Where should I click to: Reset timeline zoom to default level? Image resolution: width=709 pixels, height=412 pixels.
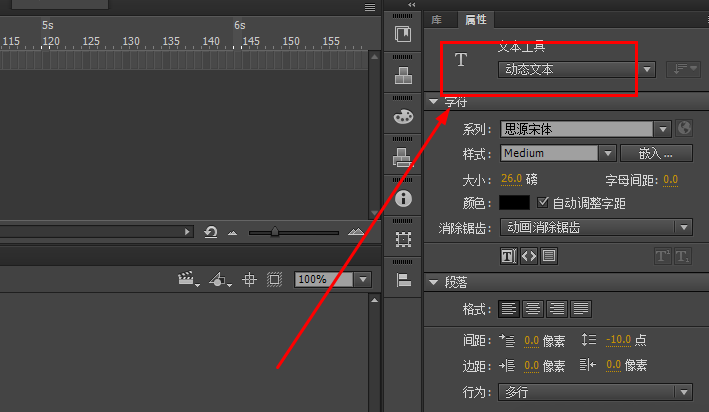pyautogui.click(x=211, y=232)
